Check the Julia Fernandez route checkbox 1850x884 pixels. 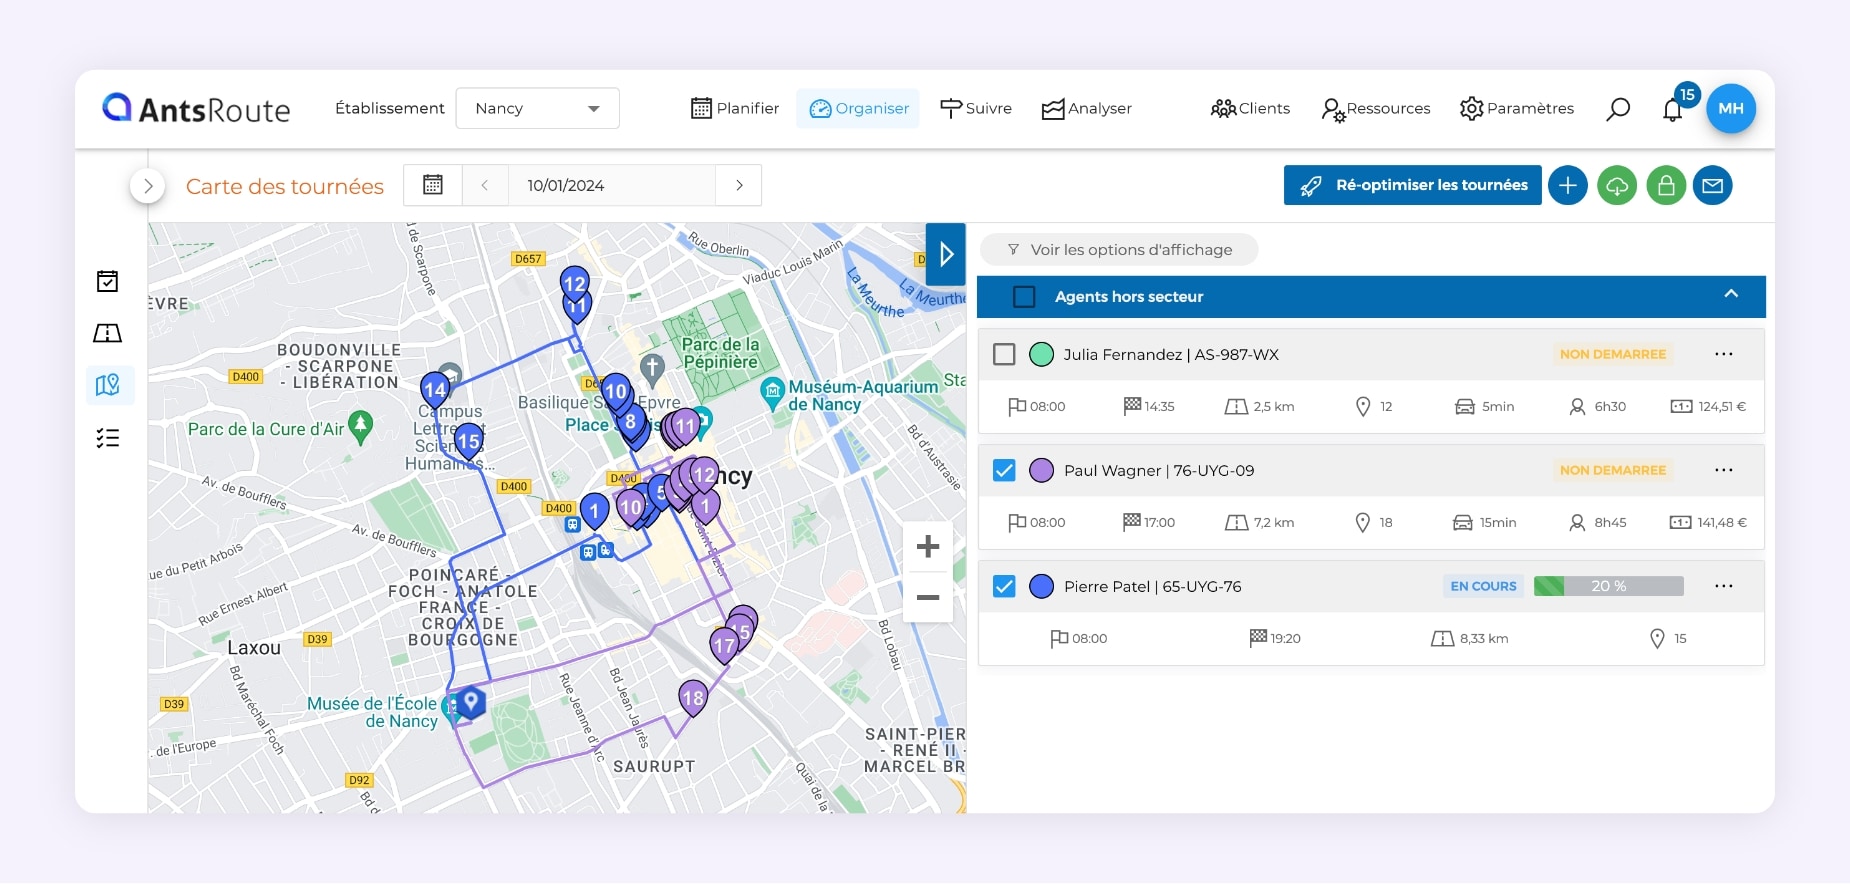(x=1004, y=355)
